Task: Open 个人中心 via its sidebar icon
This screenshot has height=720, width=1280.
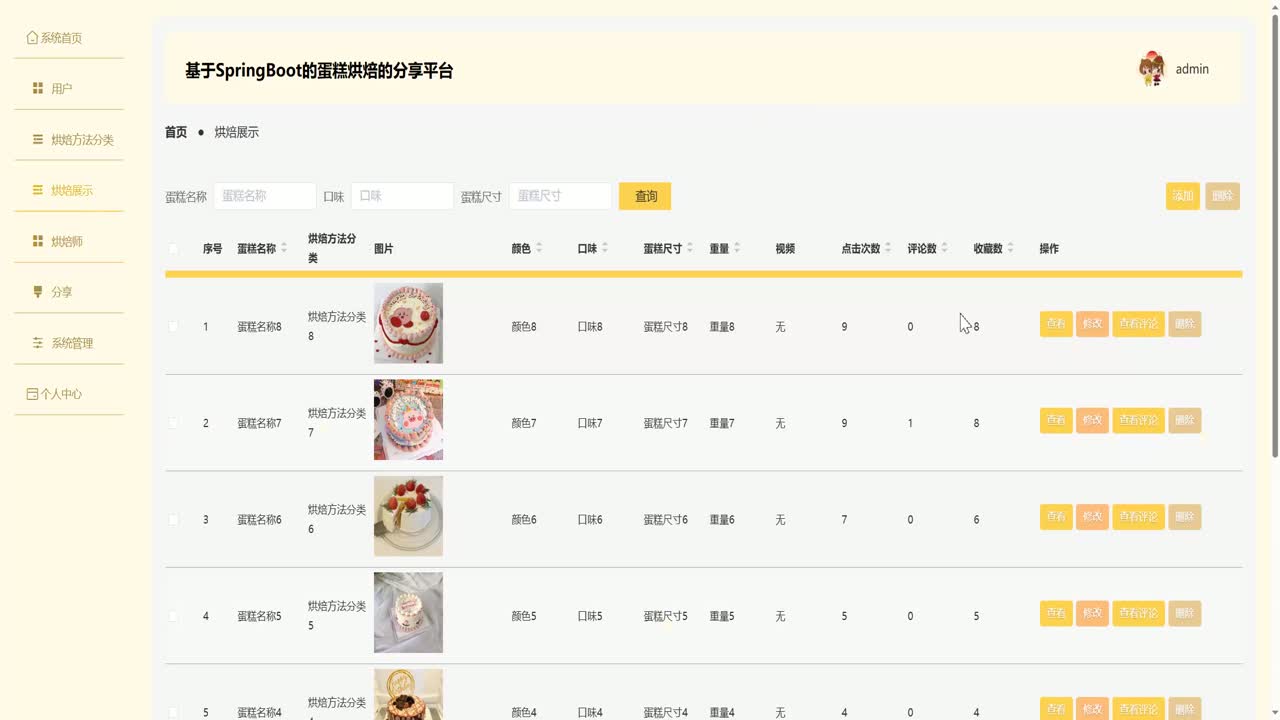Action: pyautogui.click(x=31, y=393)
